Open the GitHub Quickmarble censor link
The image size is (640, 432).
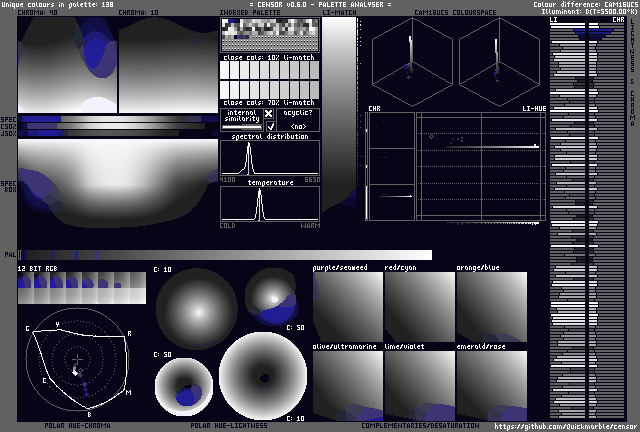[x=563, y=426]
